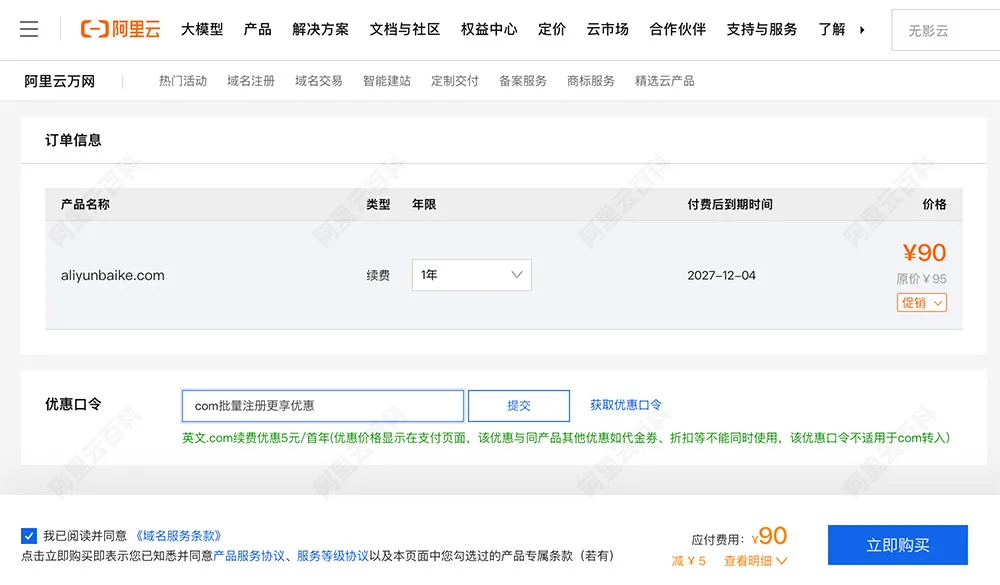The image size is (1000, 585).
Task: Open the hamburger navigation menu
Action: click(x=29, y=29)
